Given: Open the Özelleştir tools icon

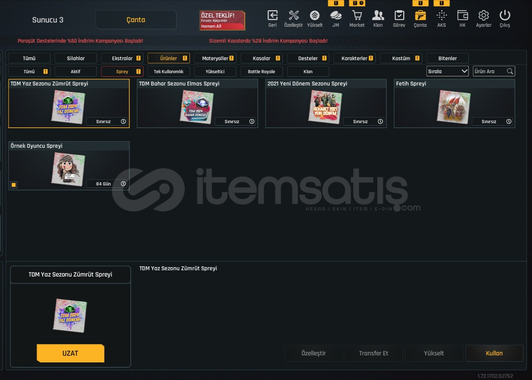Looking at the screenshot, I should (x=293, y=16).
